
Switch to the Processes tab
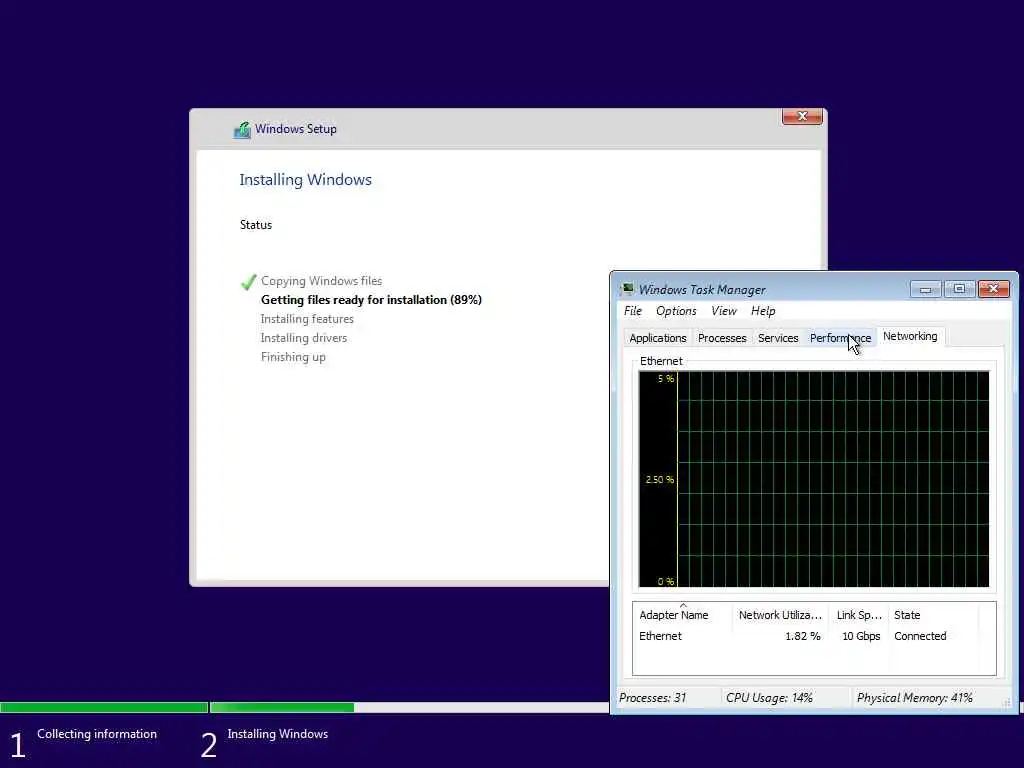click(722, 338)
